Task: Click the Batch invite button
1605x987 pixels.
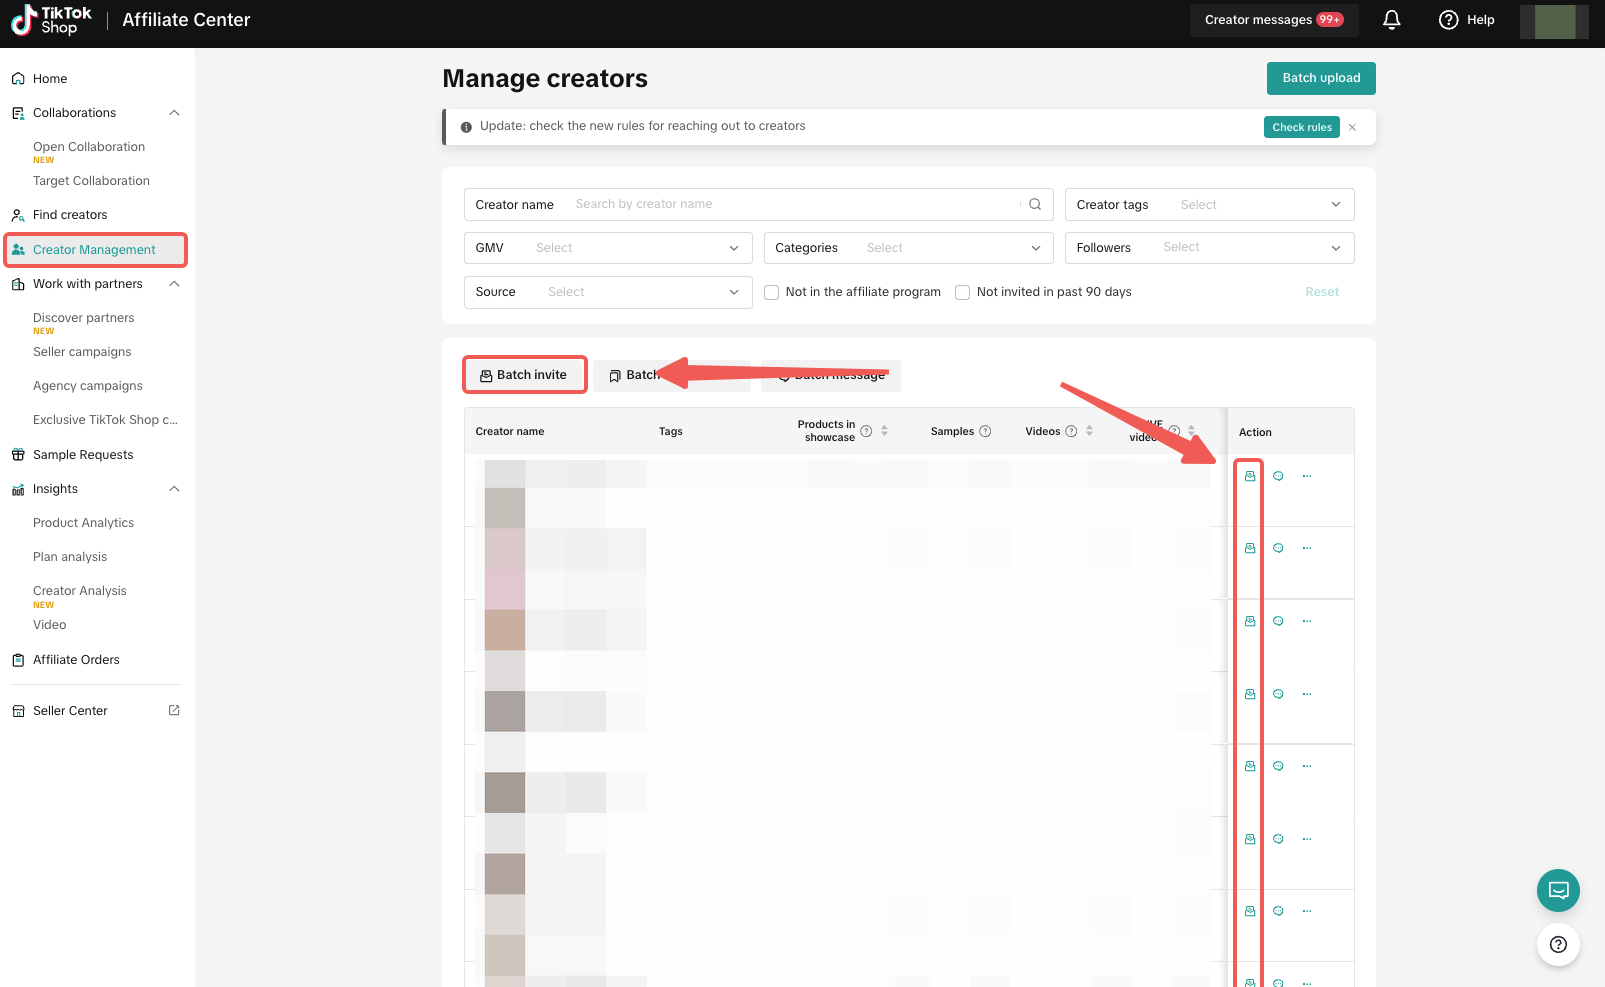Action: click(524, 375)
